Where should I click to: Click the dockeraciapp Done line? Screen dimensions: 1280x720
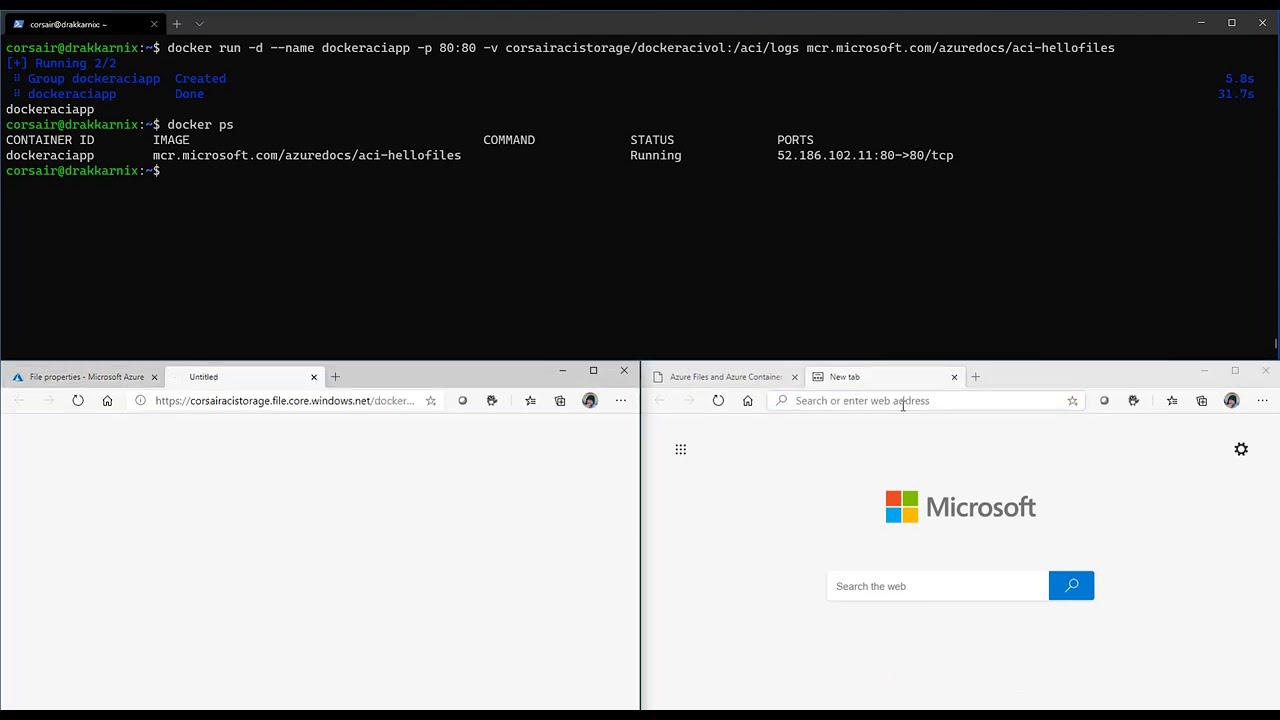point(109,94)
